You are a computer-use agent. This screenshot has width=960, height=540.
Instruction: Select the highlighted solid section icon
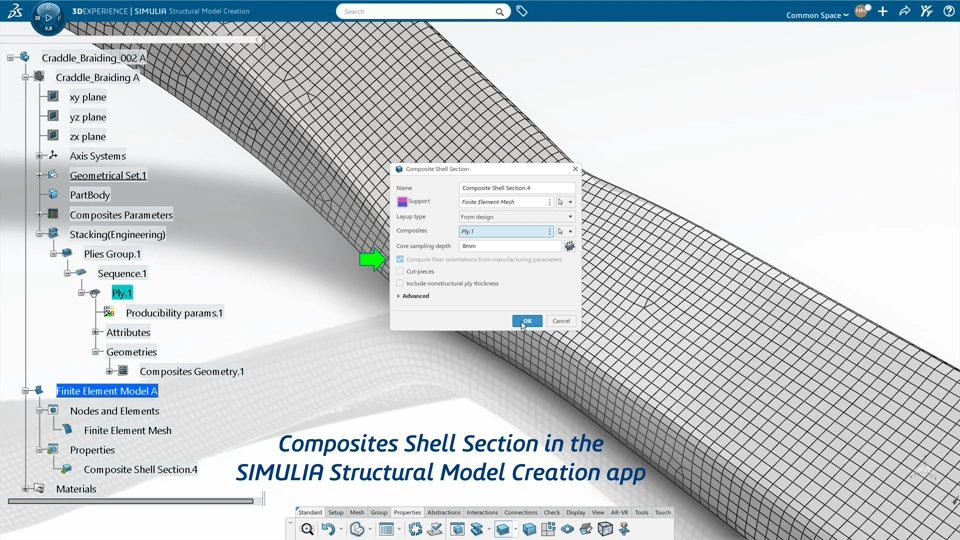[x=503, y=529]
